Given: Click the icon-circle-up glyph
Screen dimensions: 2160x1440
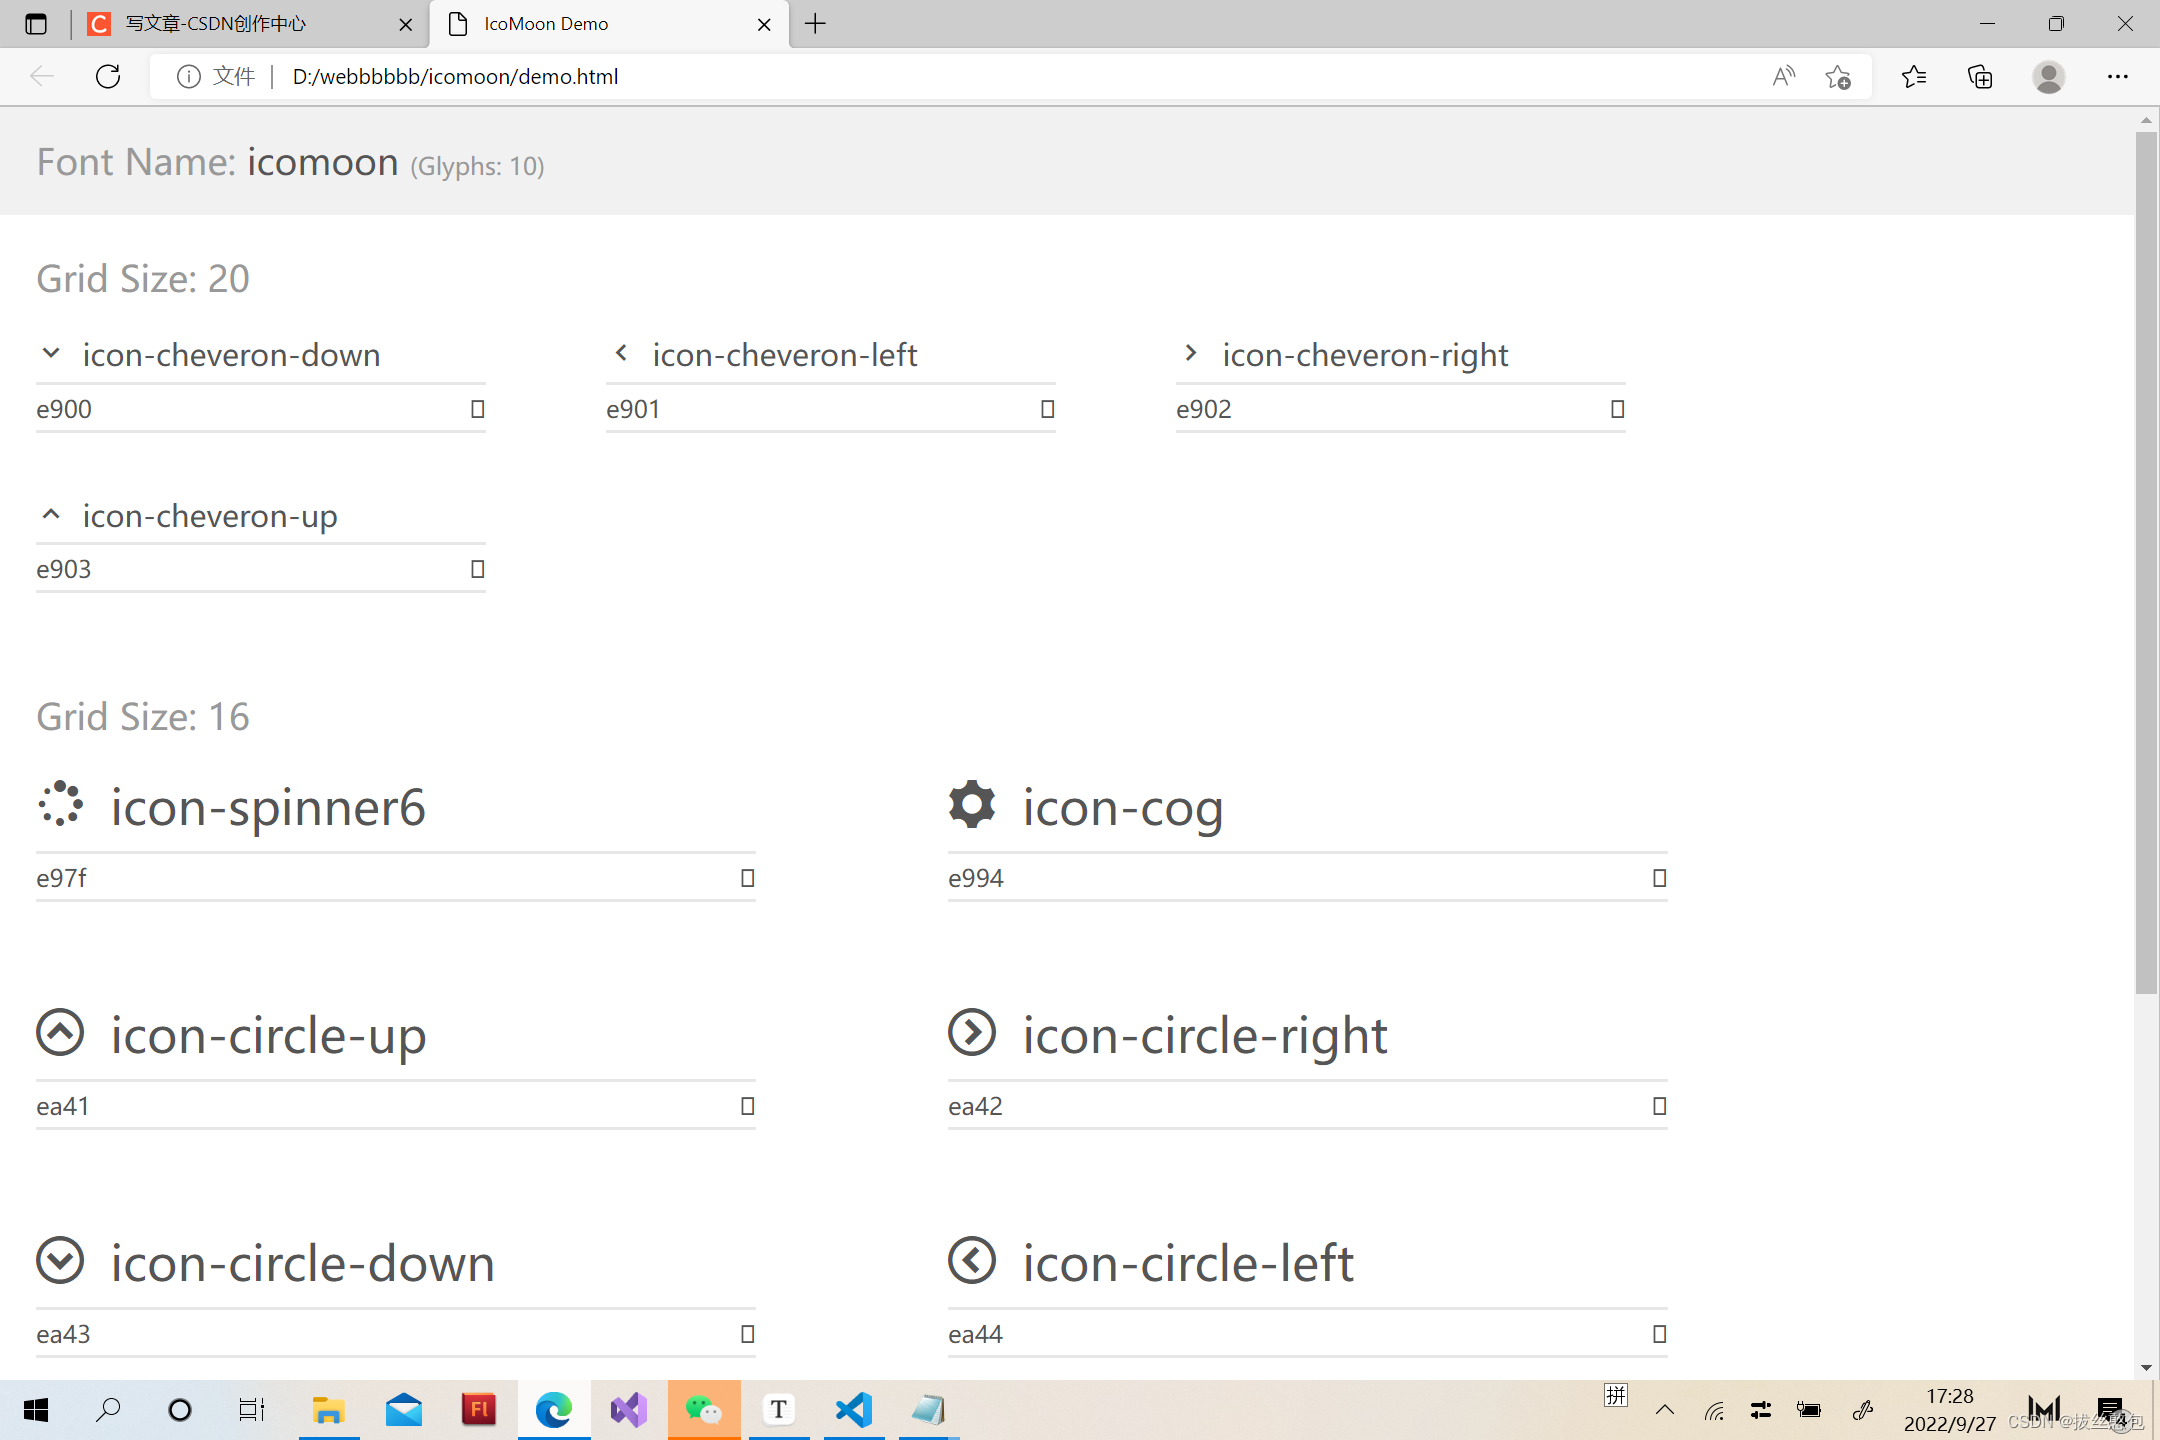Looking at the screenshot, I should (60, 1034).
